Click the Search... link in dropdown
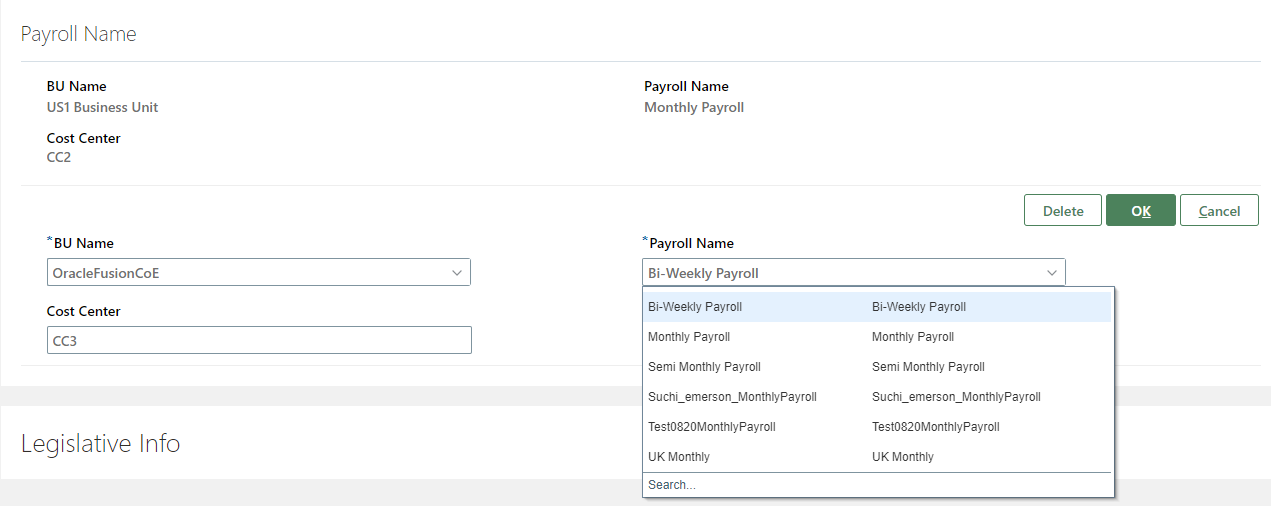Screen dimensions: 1271x506 [x=672, y=485]
